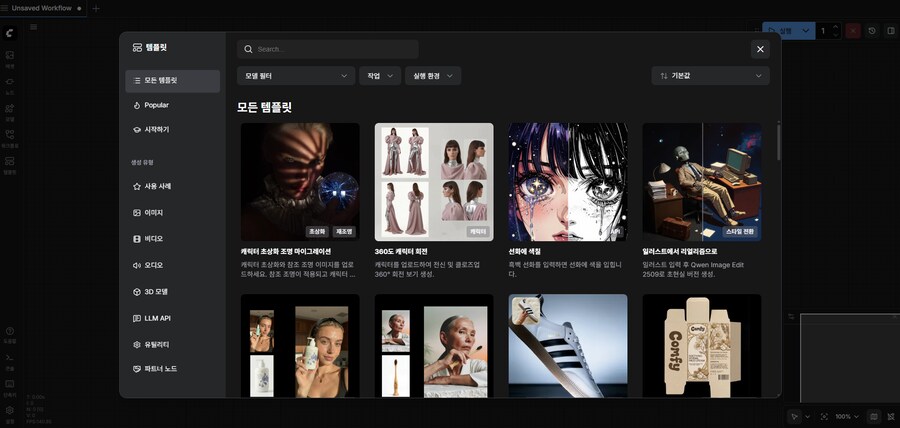Click the 이미지 category icon

[137, 213]
